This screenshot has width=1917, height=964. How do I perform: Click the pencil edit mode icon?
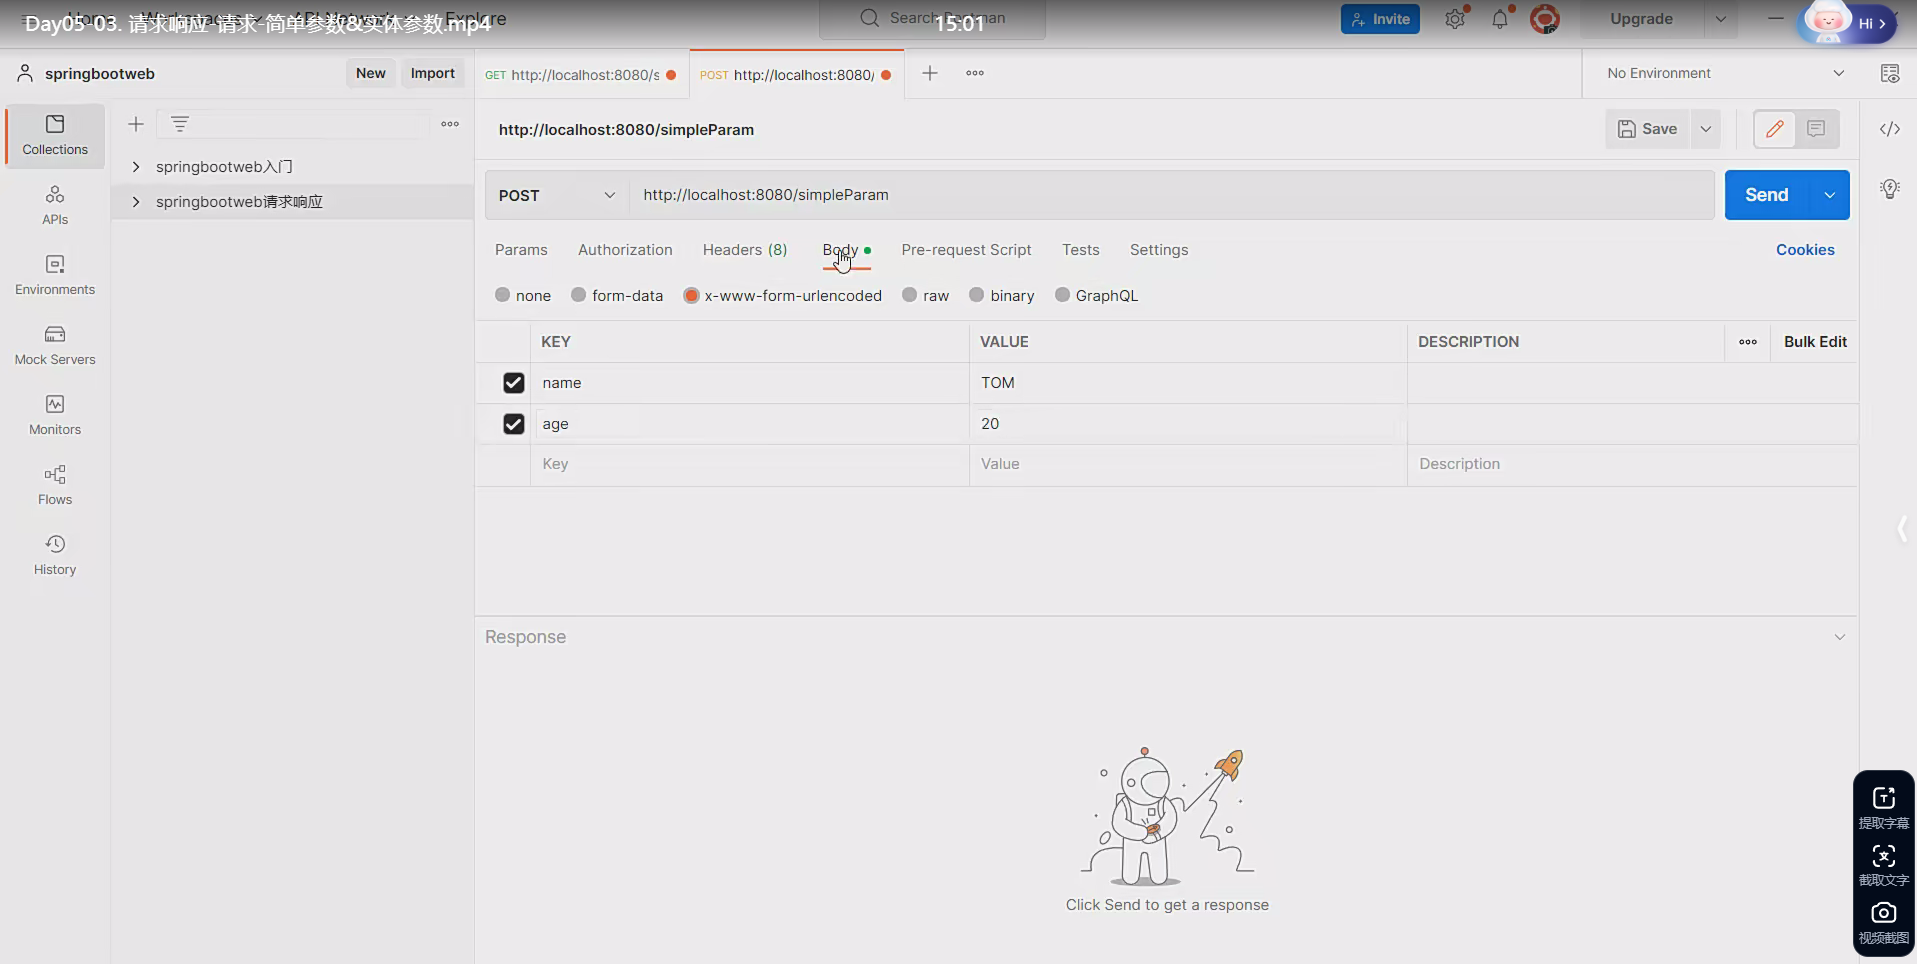click(1775, 129)
